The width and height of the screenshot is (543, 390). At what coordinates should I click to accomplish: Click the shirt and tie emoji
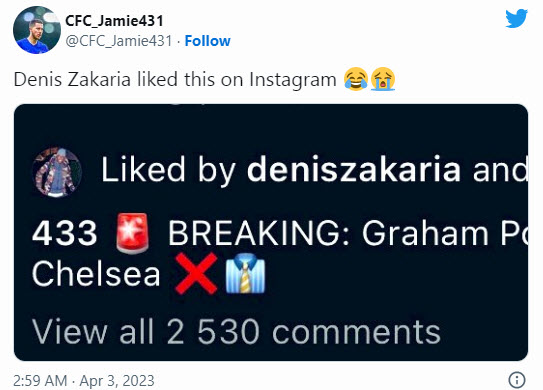click(x=245, y=274)
